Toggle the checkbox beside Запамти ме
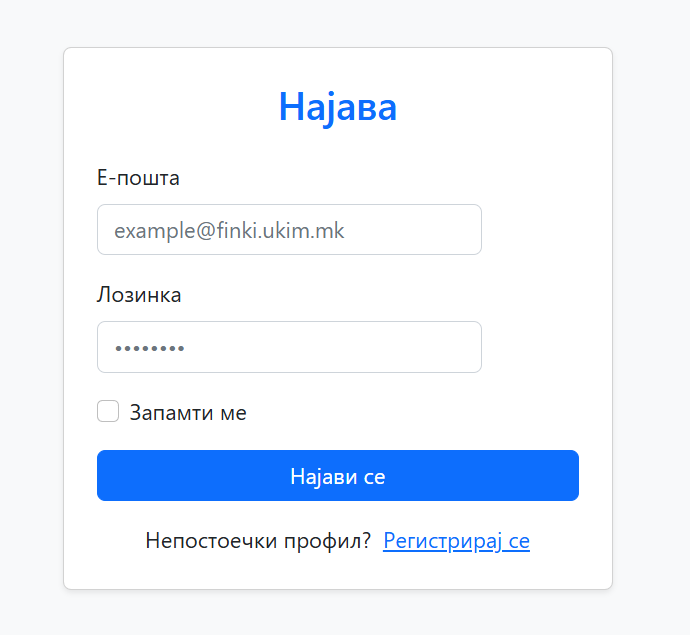The width and height of the screenshot is (690, 635). tap(108, 412)
